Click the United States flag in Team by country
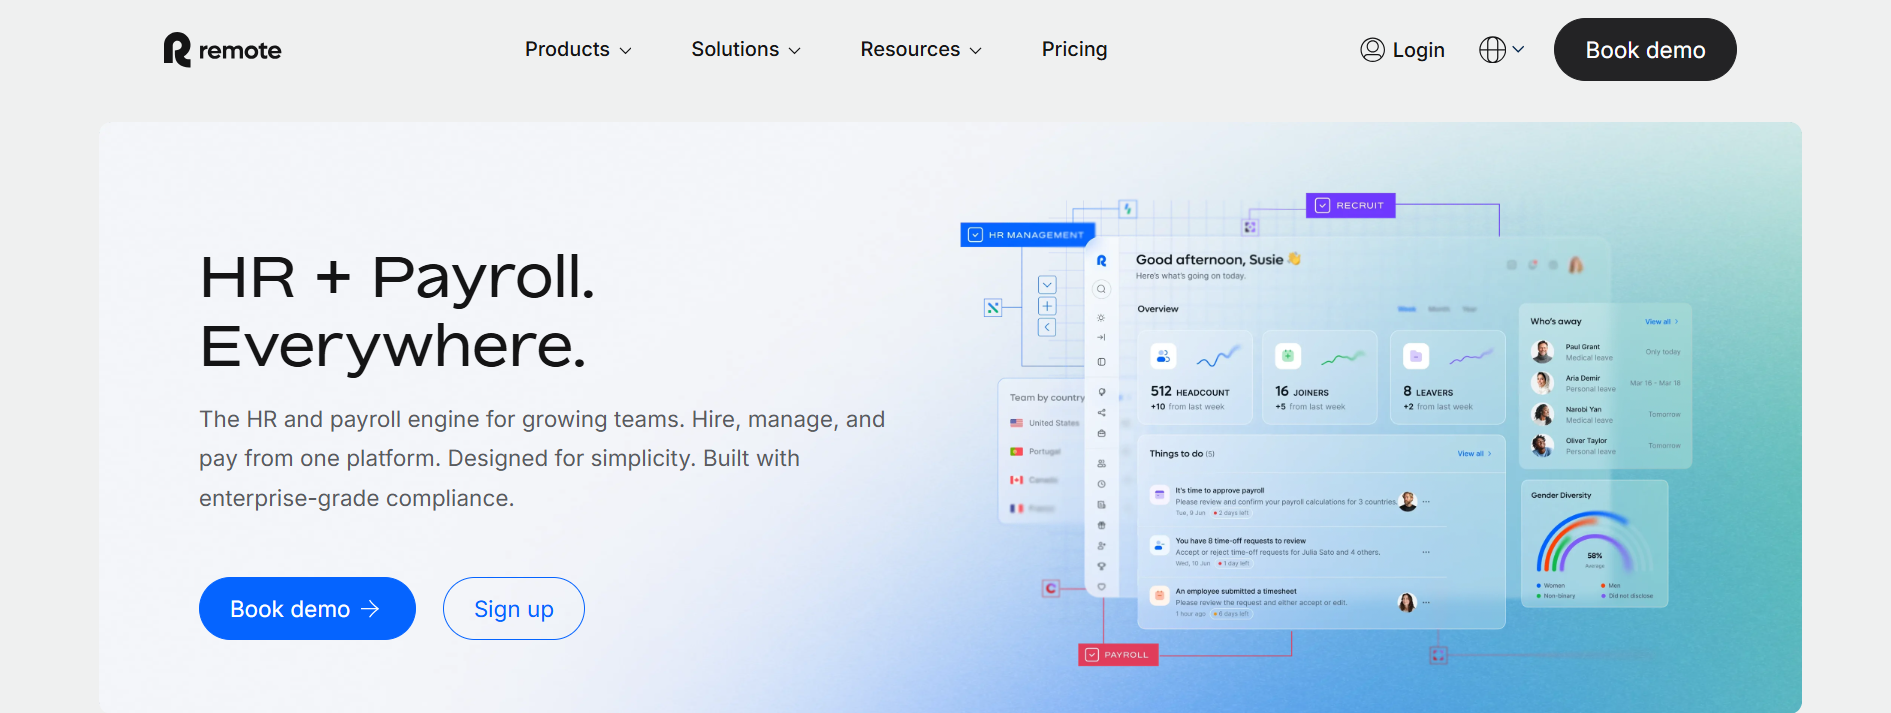The height and width of the screenshot is (713, 1891). [1016, 423]
